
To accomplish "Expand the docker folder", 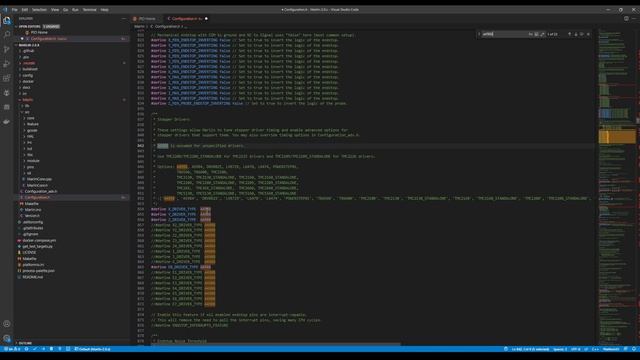I will (x=28, y=81).
